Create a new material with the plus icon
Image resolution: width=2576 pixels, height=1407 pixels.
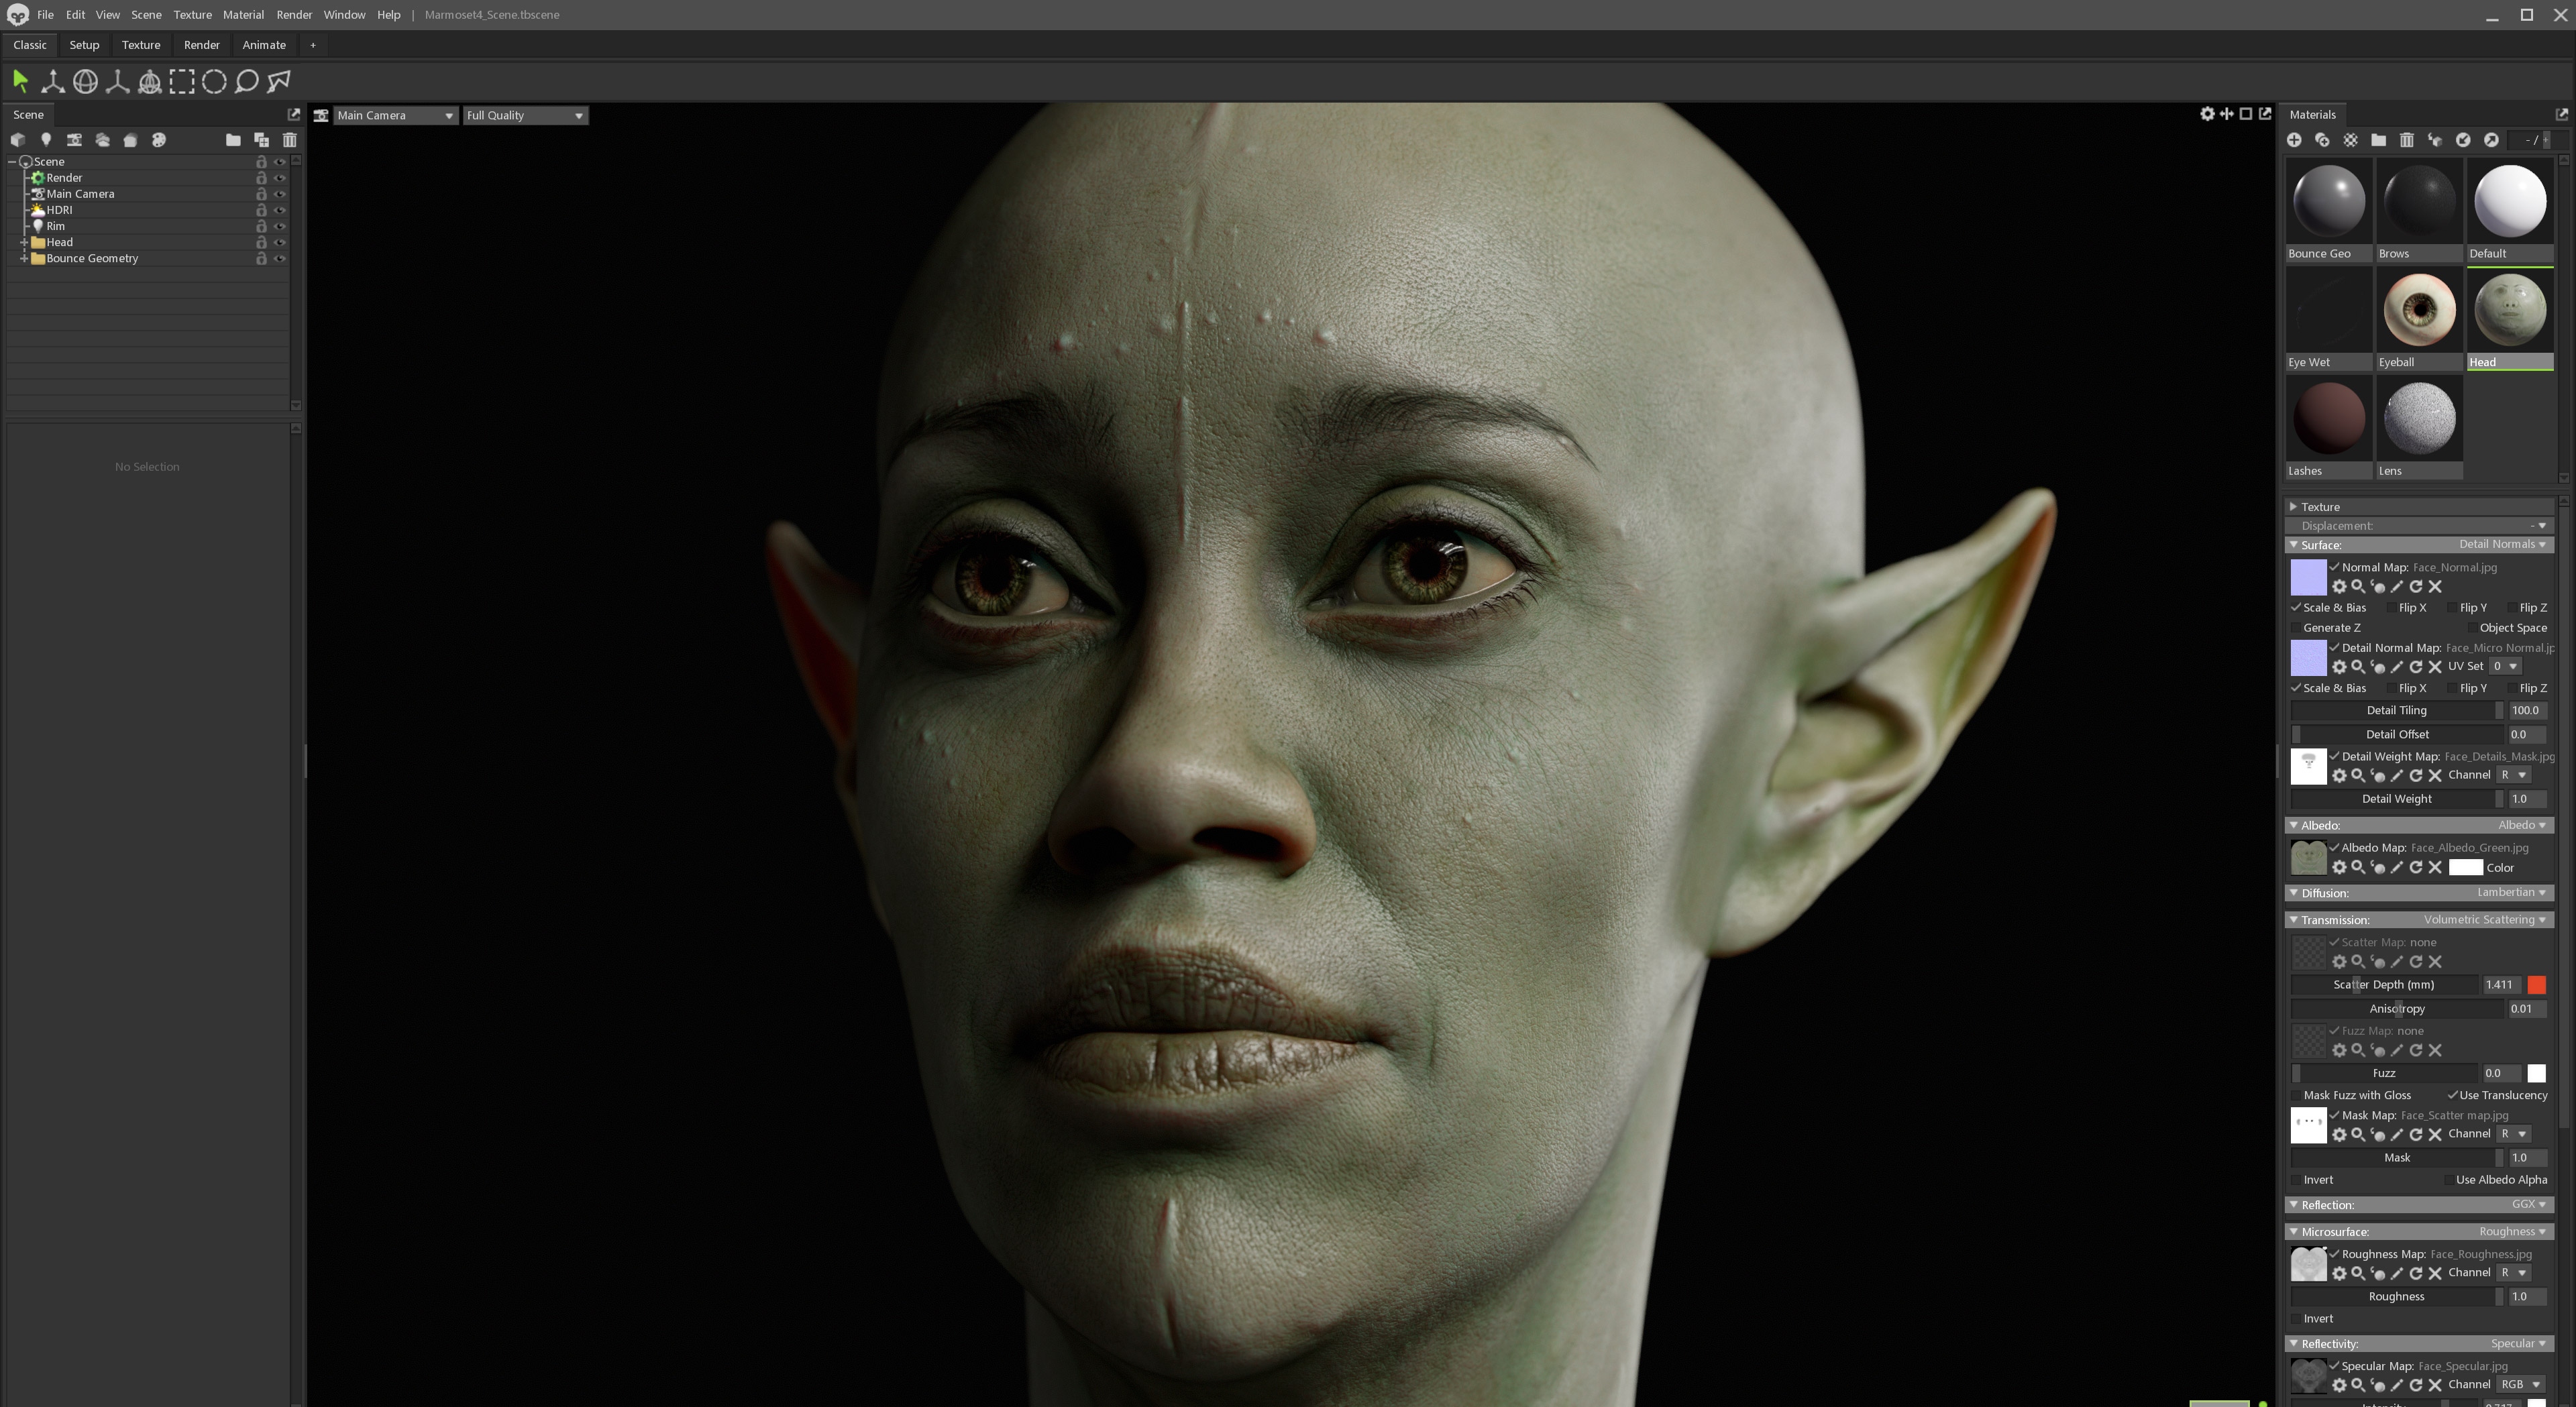tap(2295, 140)
